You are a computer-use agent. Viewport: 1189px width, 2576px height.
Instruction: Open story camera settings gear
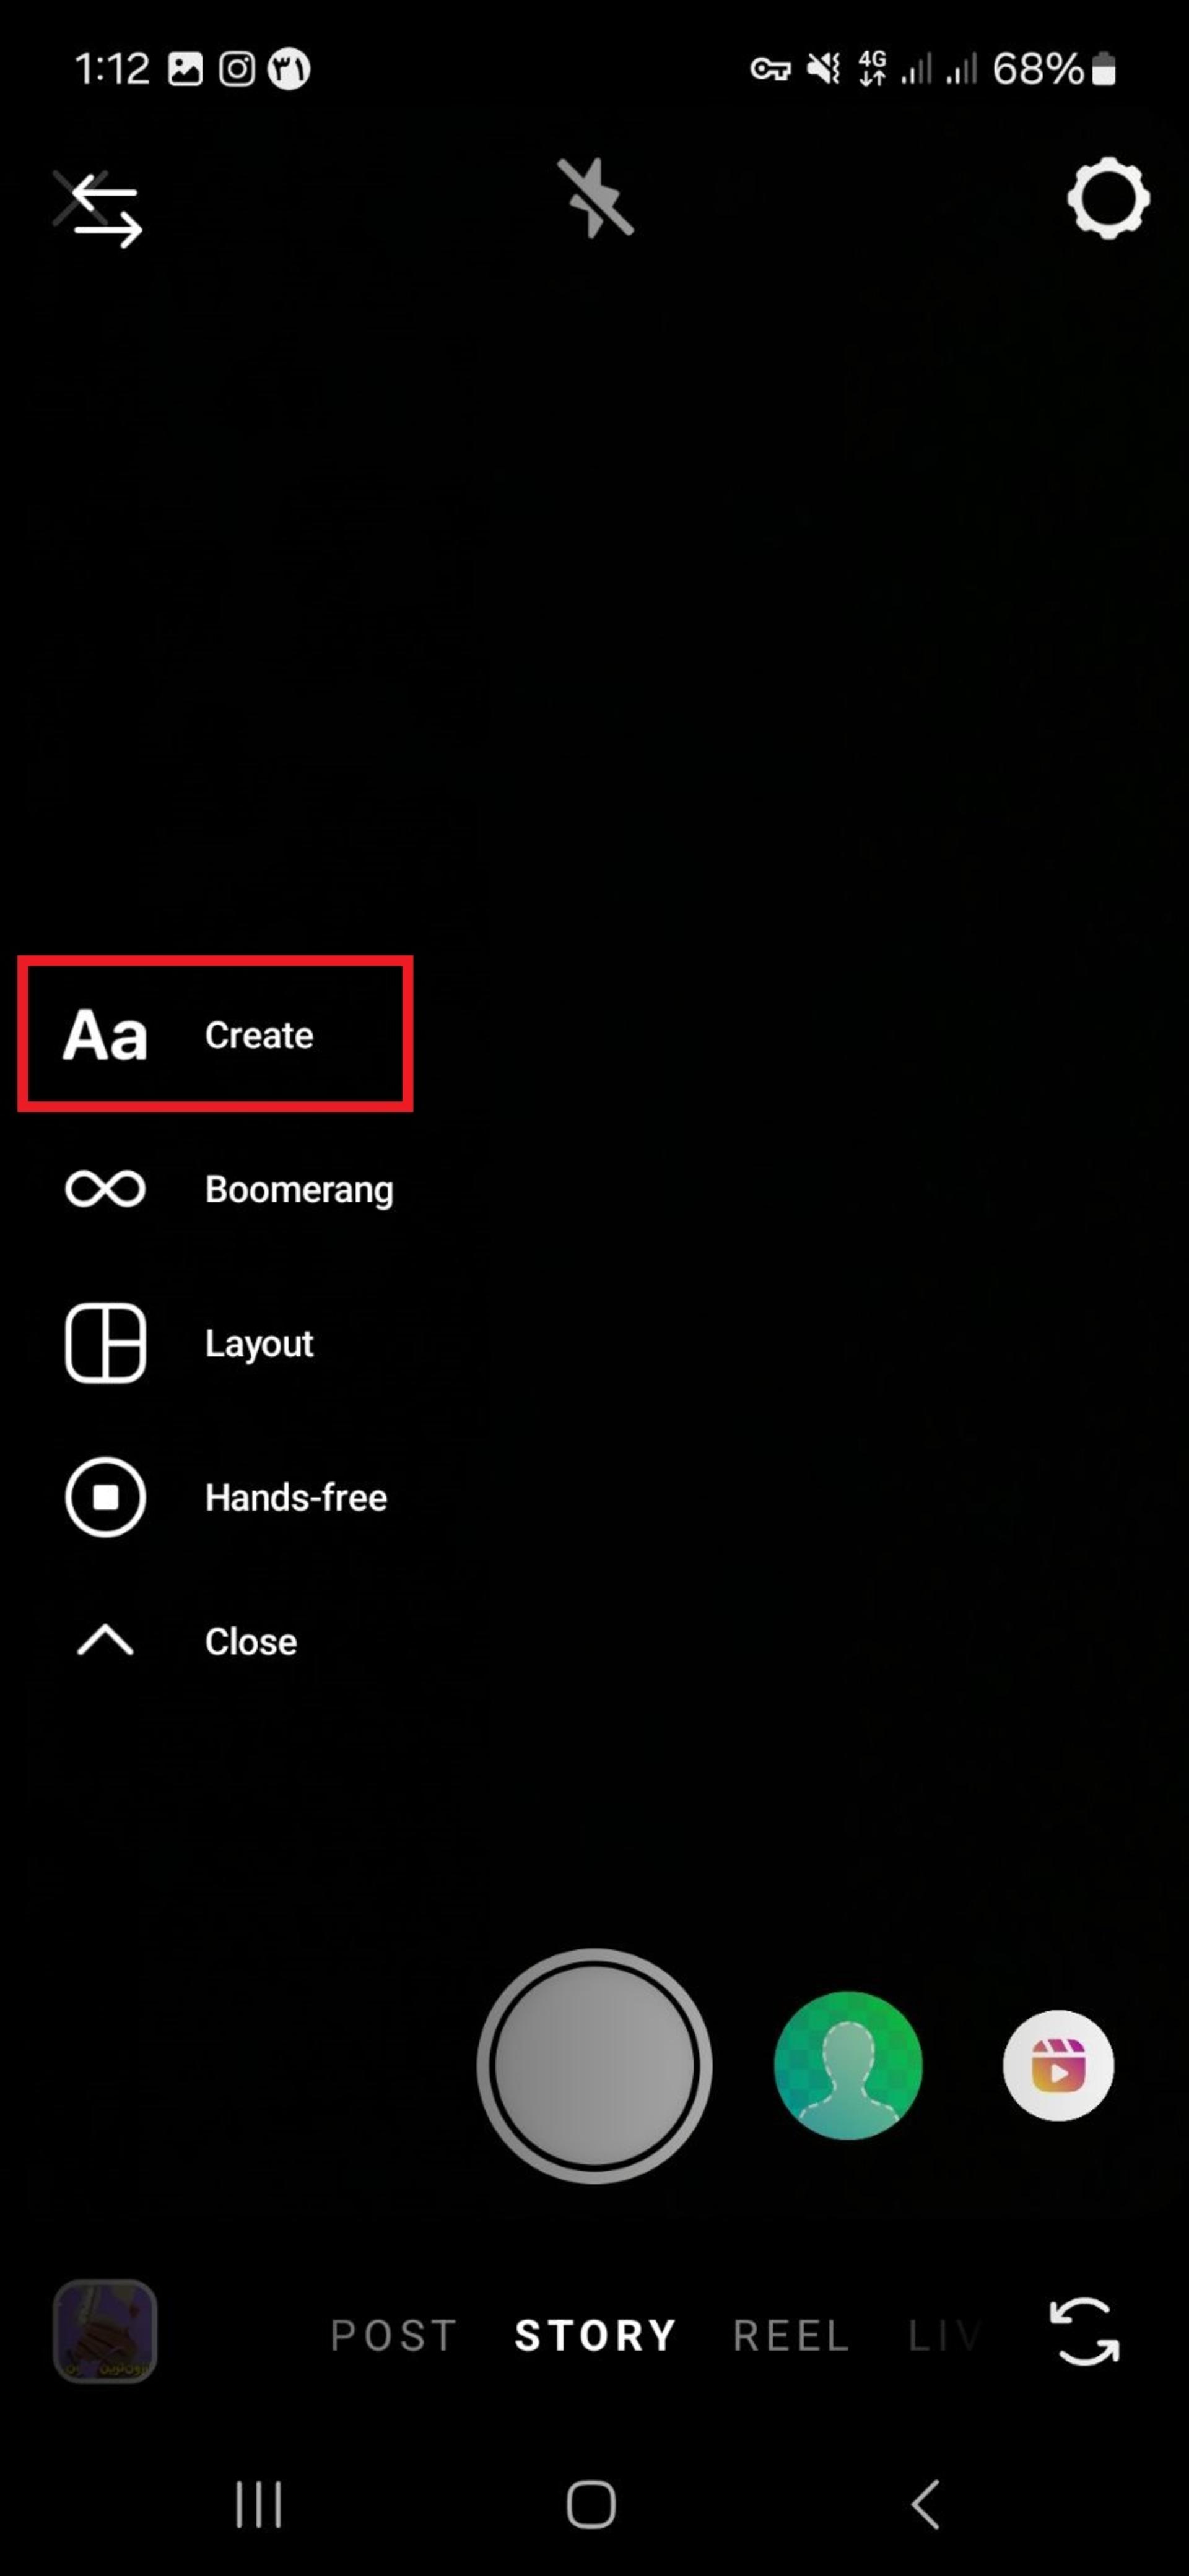click(1108, 198)
